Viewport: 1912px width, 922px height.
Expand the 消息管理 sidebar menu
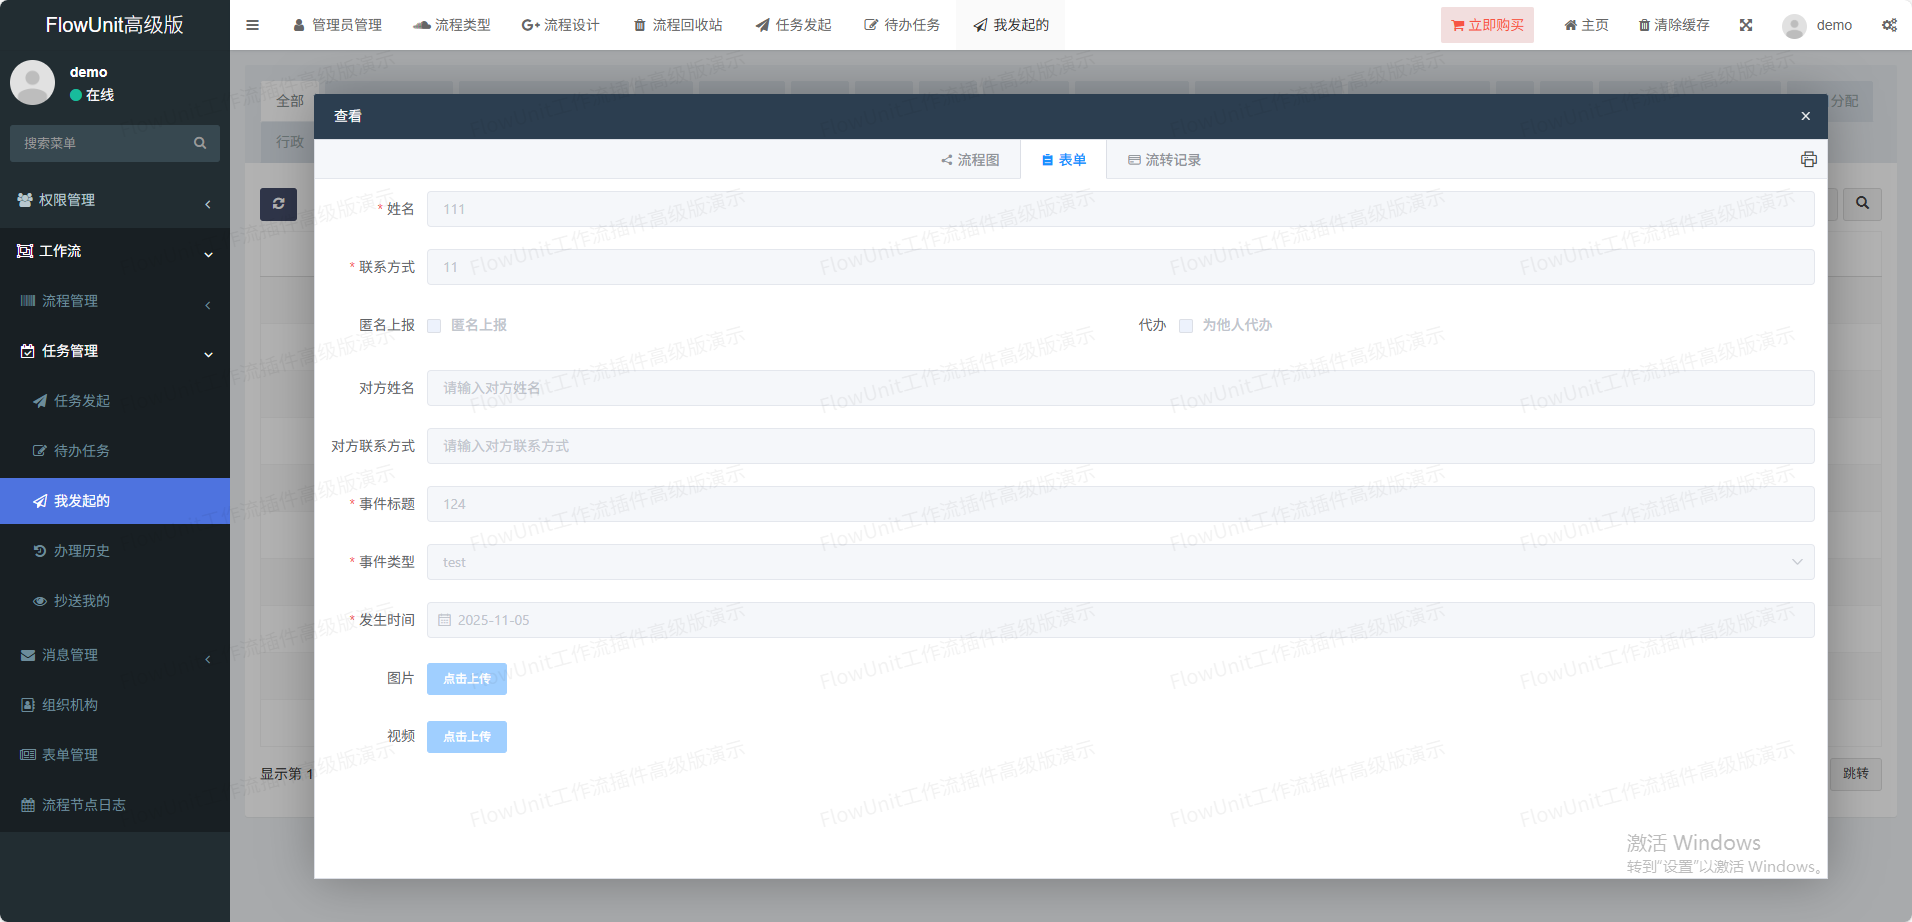pos(115,655)
